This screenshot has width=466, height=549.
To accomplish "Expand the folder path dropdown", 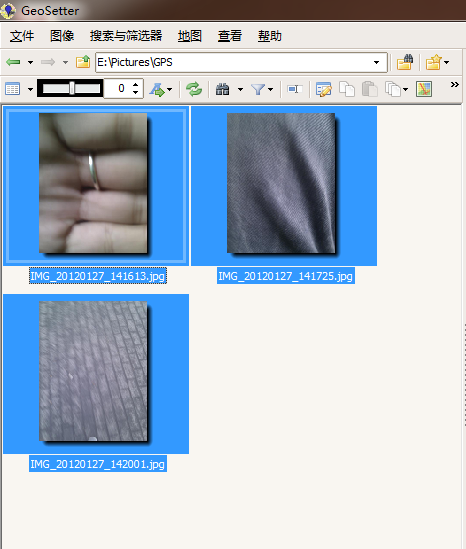I will [x=376, y=62].
